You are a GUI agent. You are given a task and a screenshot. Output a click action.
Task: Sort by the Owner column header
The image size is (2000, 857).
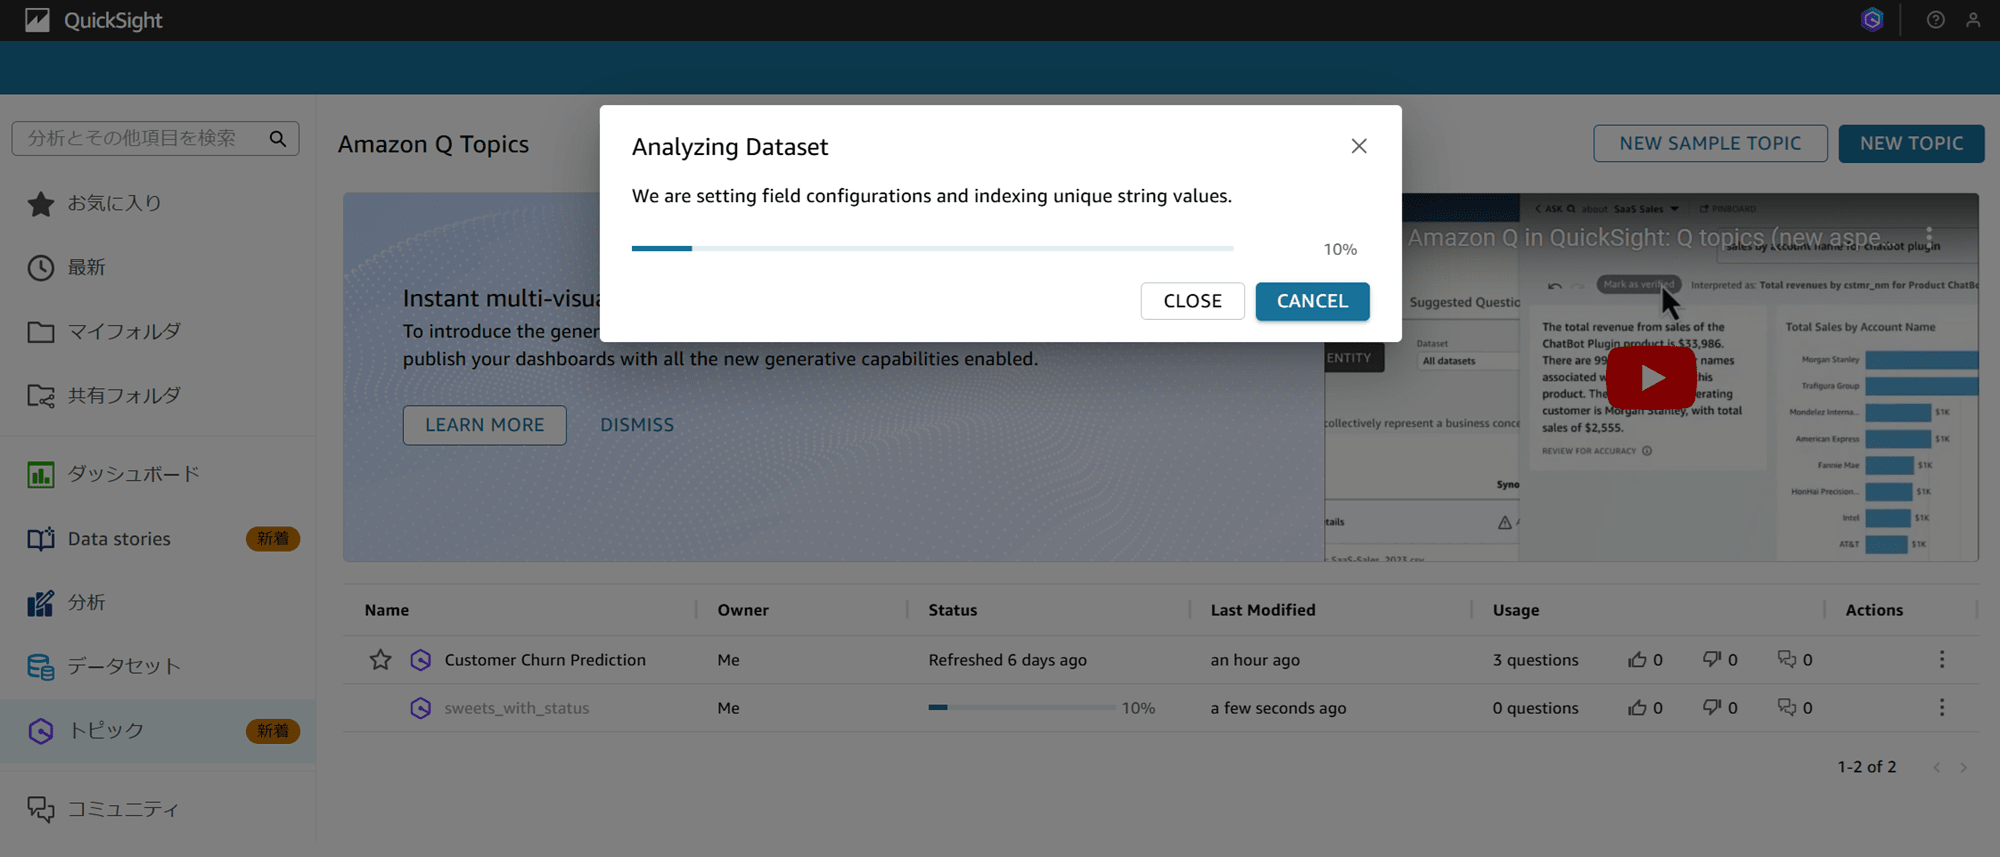tap(743, 610)
